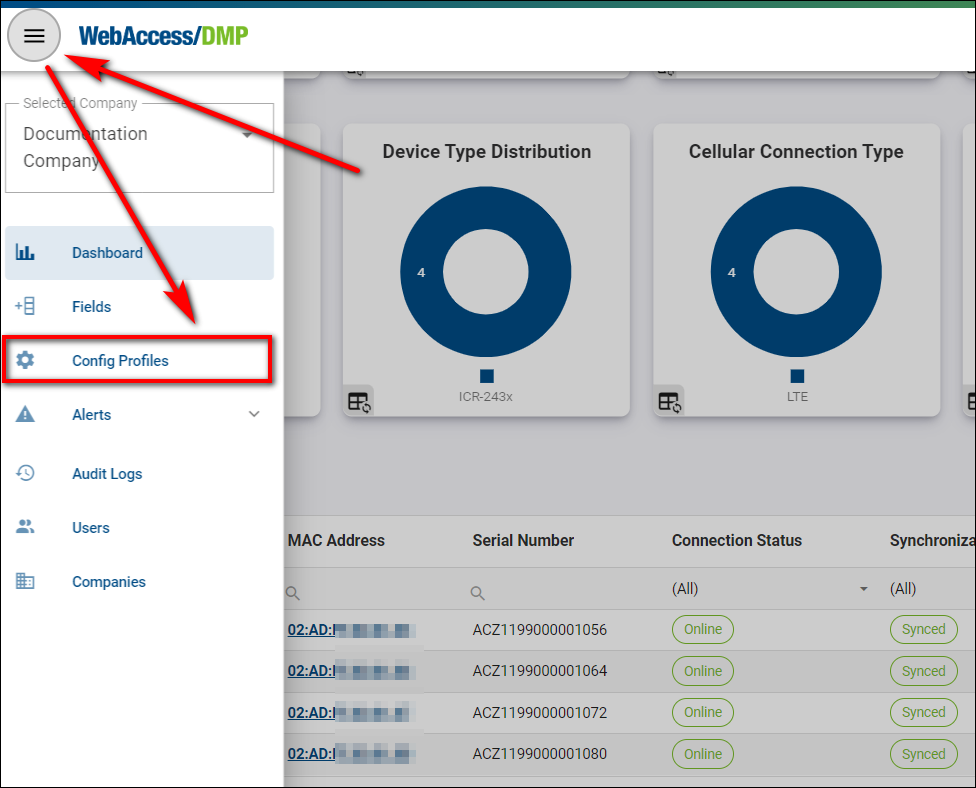
Task: Click the Serial Number search field
Action: (x=560, y=592)
